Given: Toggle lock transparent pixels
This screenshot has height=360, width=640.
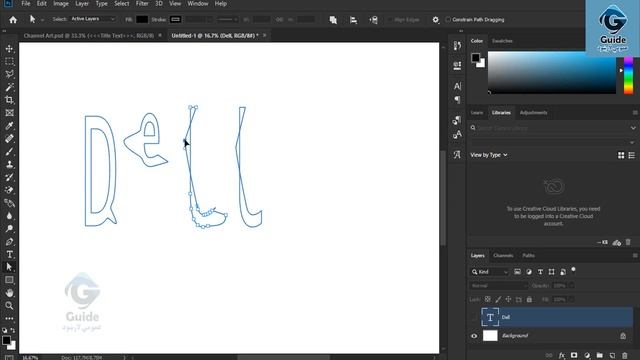Looking at the screenshot, I should 487,299.
